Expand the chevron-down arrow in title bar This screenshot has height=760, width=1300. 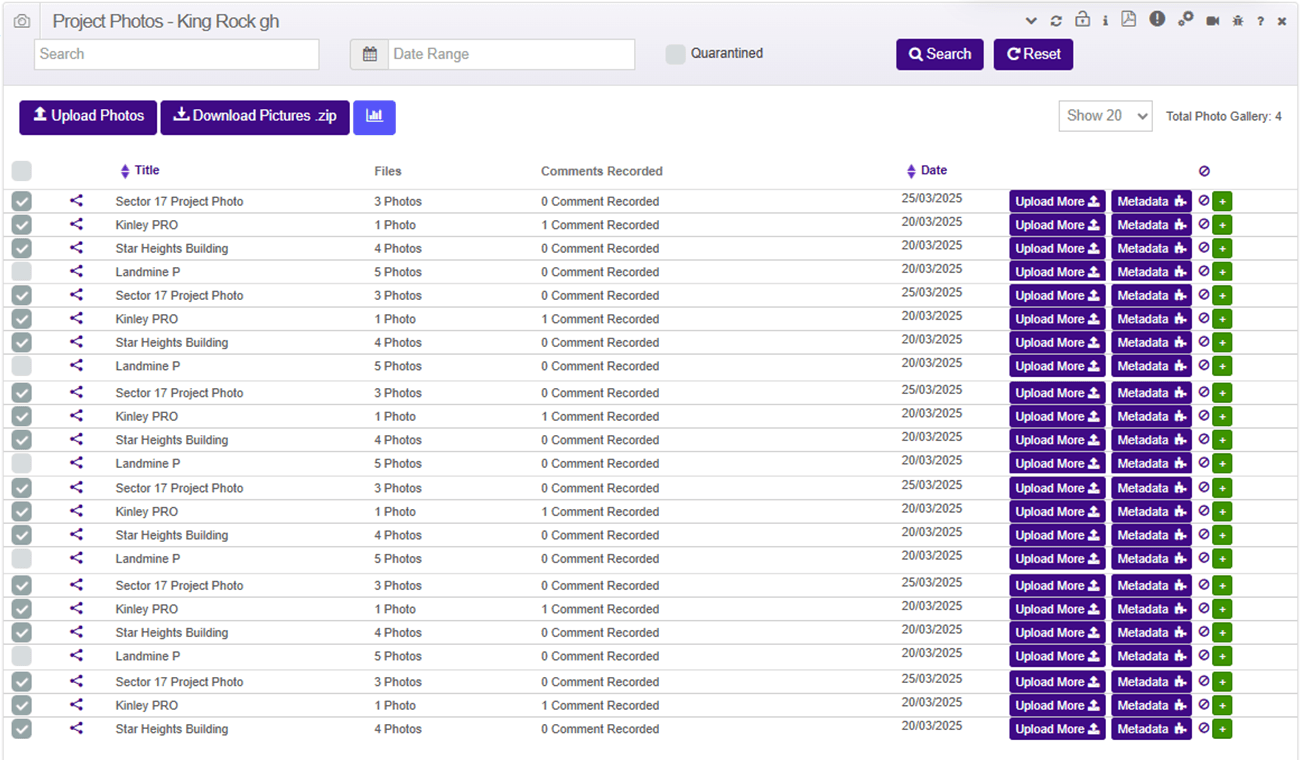tap(1031, 21)
